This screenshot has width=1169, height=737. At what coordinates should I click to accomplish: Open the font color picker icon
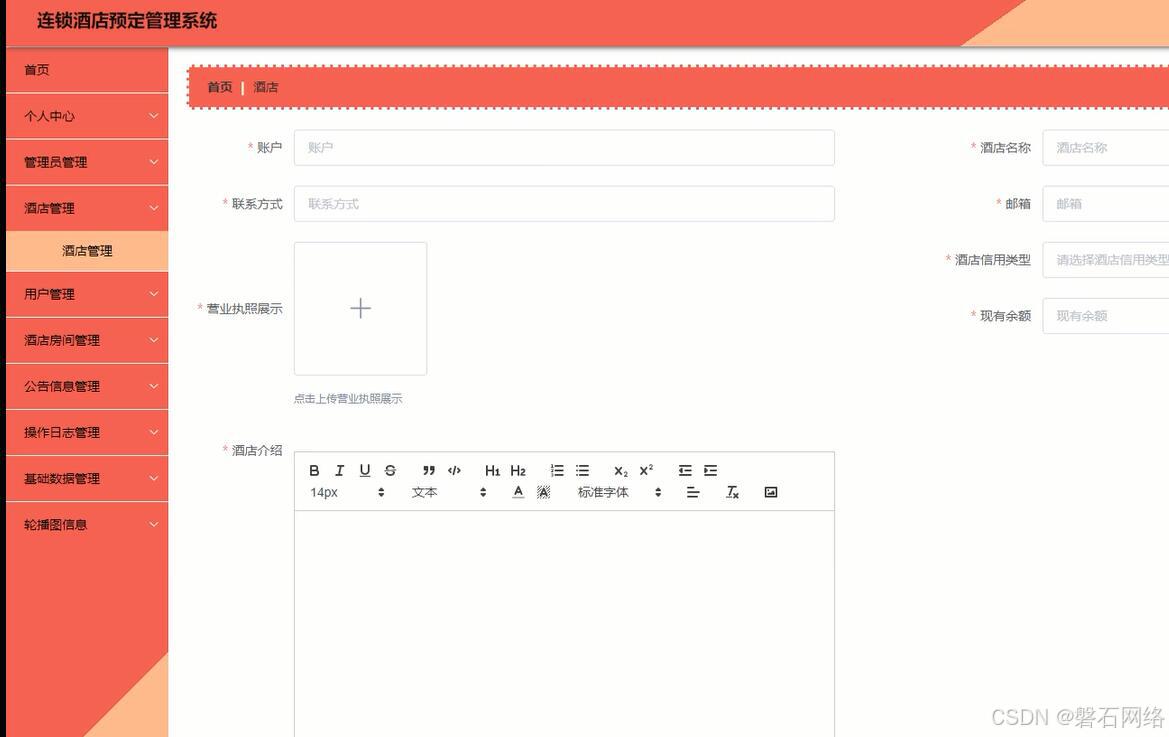518,491
